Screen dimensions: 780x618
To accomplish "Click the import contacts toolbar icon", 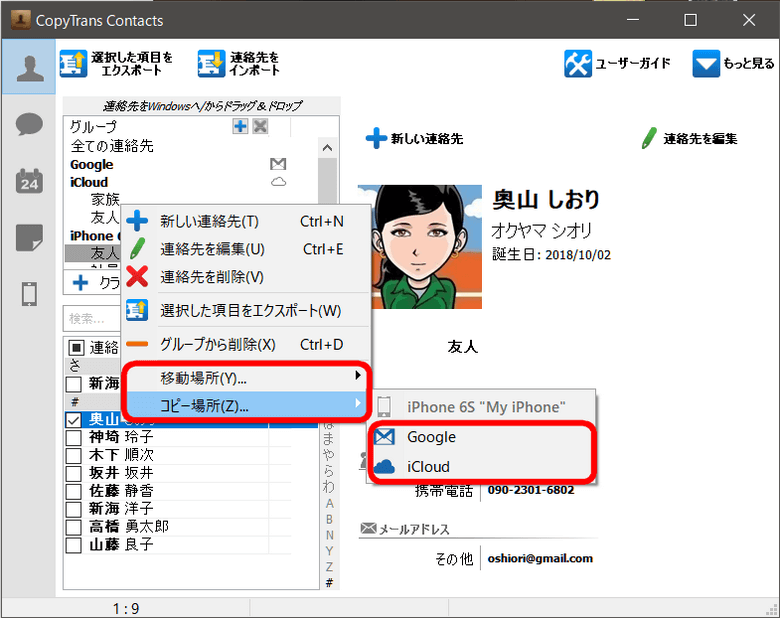I will [211, 64].
